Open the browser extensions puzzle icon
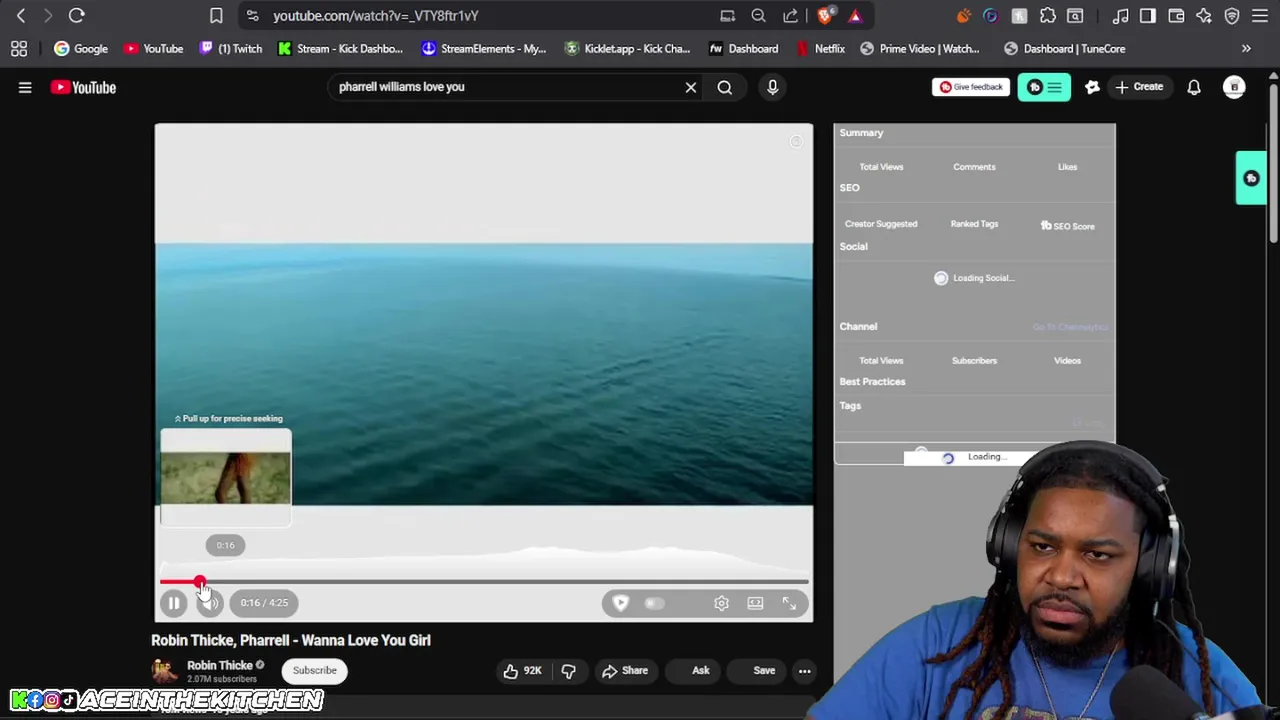Viewport: 1280px width, 720px height. (1048, 16)
